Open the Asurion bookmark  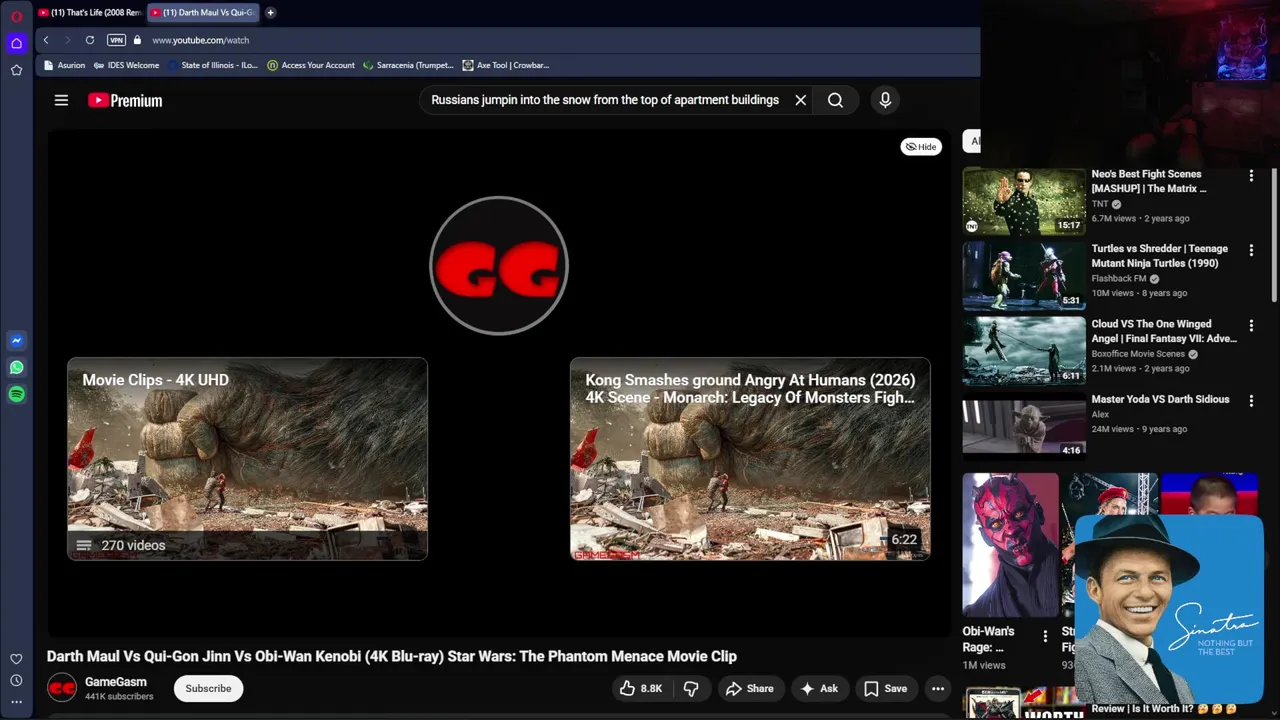(x=65, y=65)
